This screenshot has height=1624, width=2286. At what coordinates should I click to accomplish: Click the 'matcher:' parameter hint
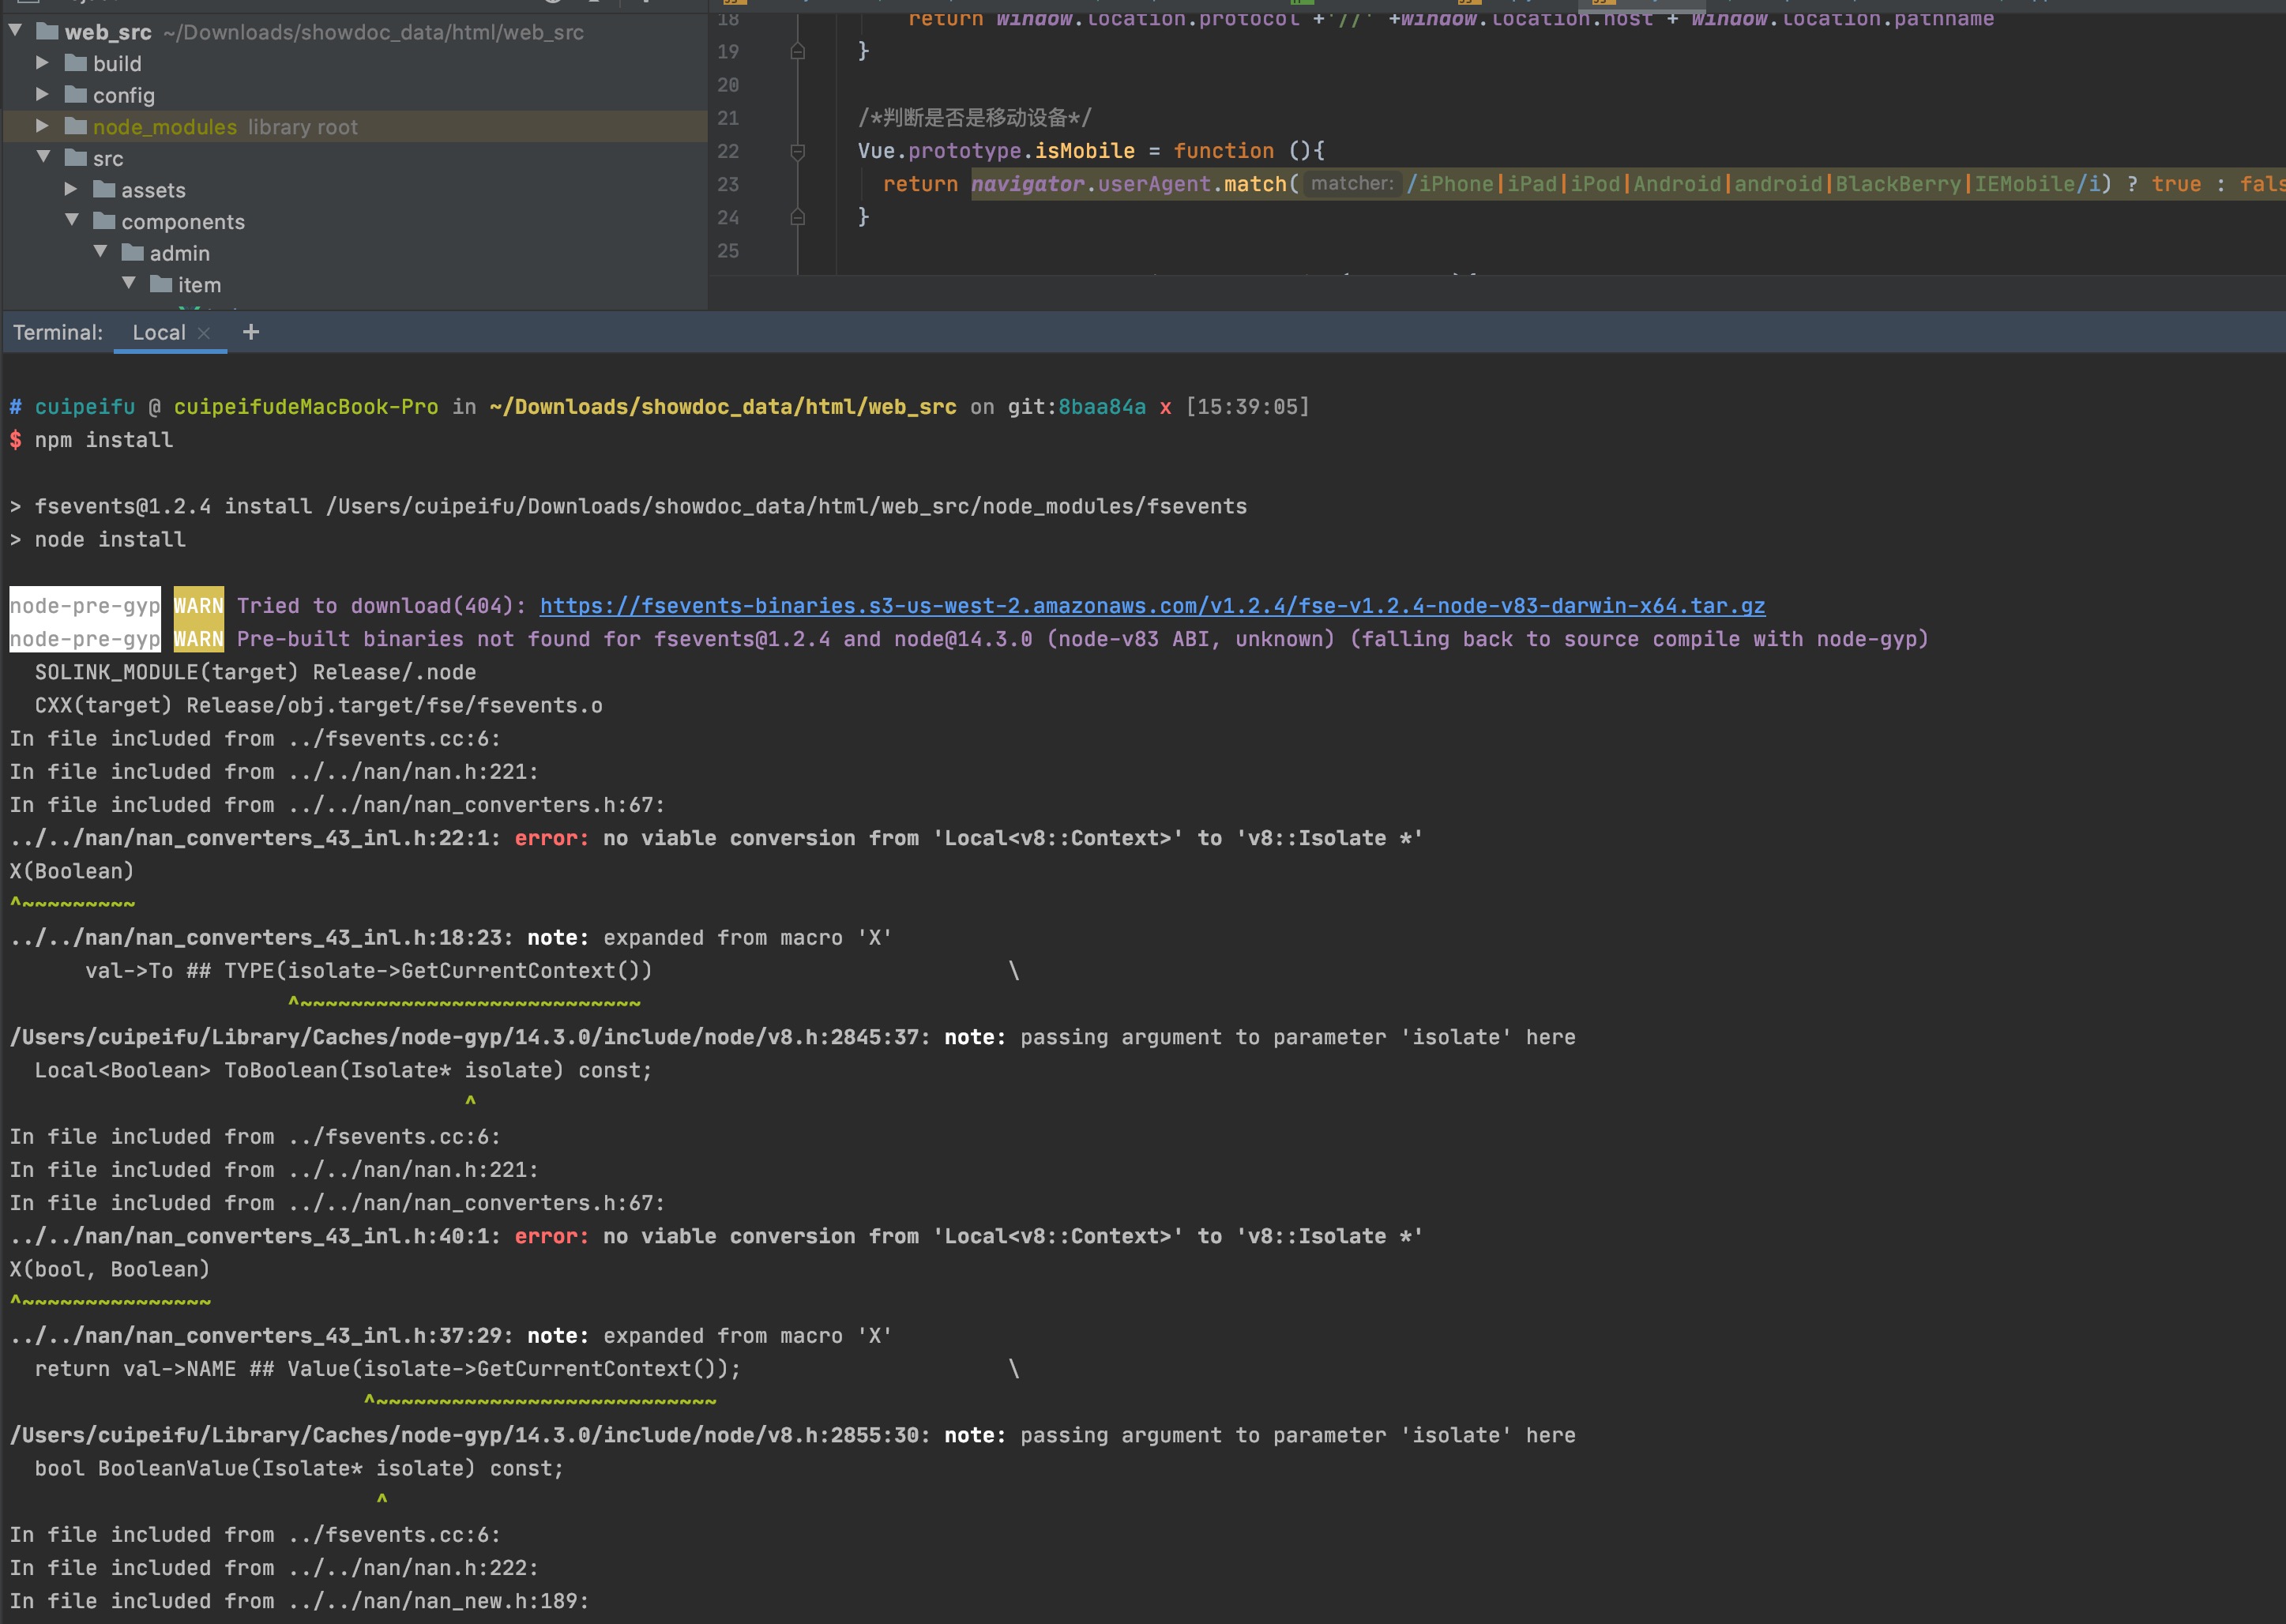tap(1352, 183)
